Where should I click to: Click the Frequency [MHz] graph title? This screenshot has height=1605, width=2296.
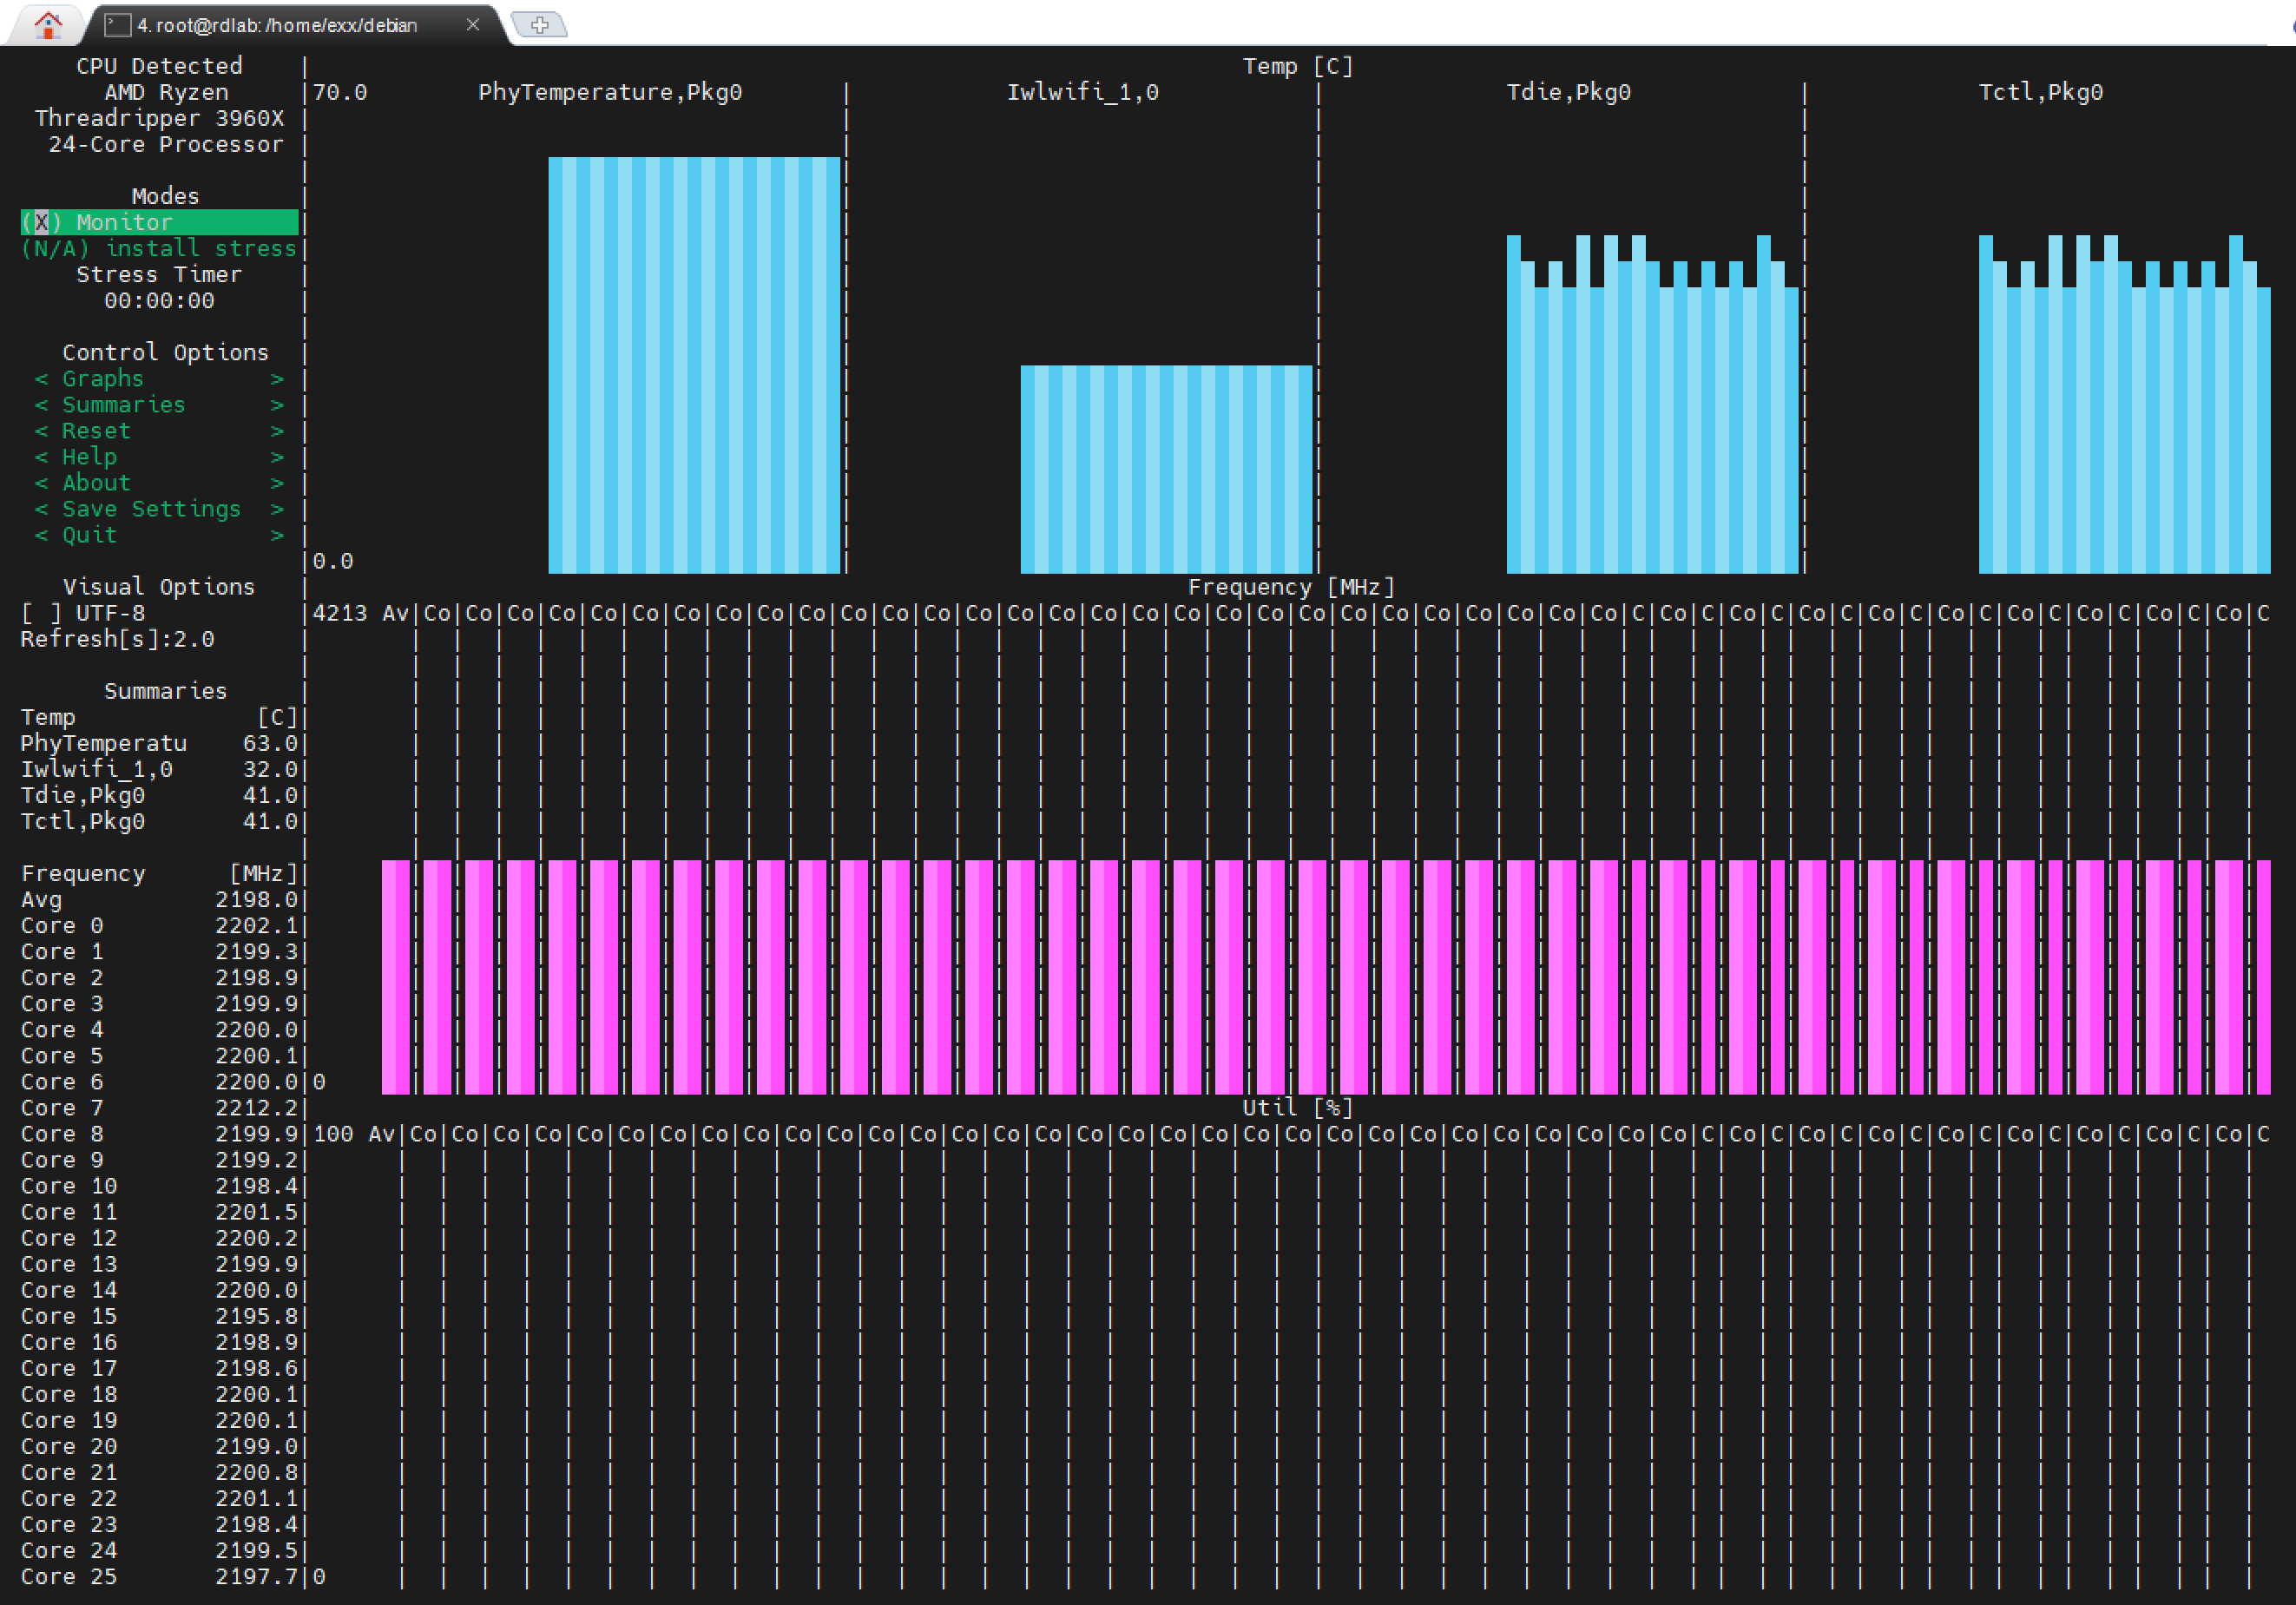tap(1291, 587)
